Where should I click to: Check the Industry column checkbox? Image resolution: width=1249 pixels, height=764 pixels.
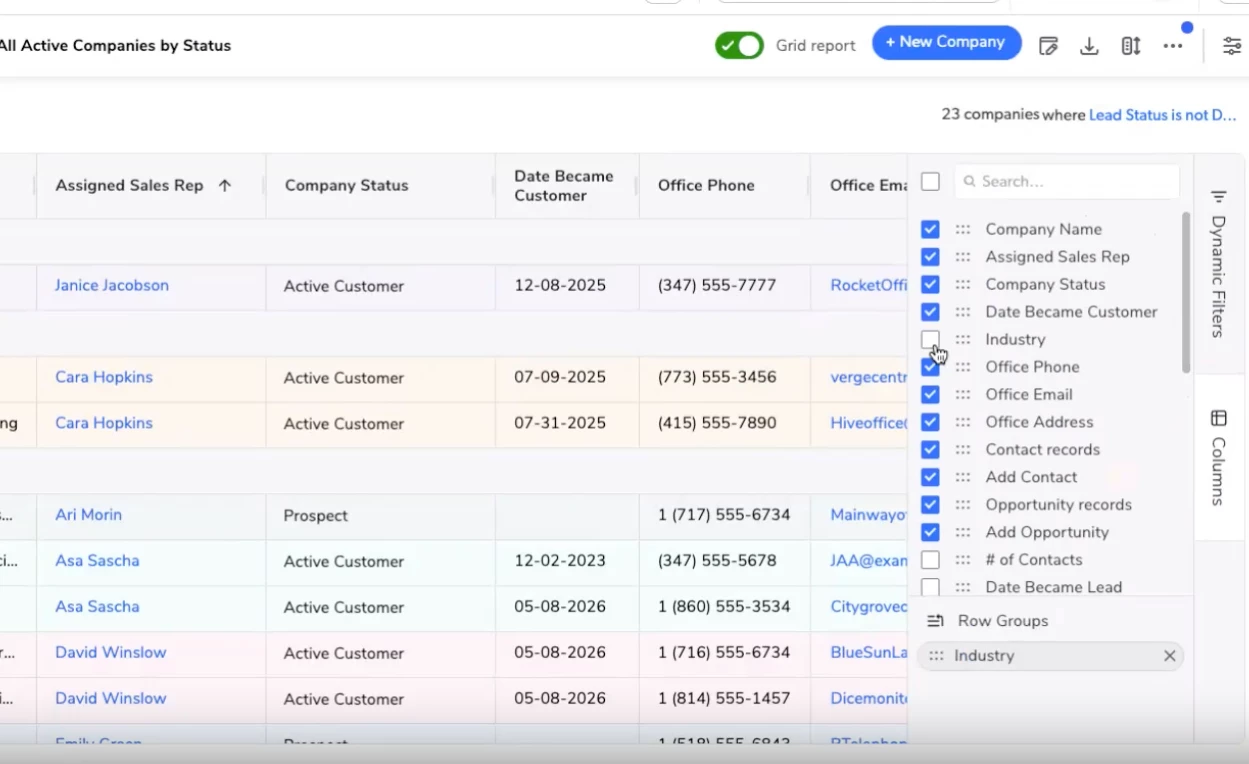coord(930,339)
